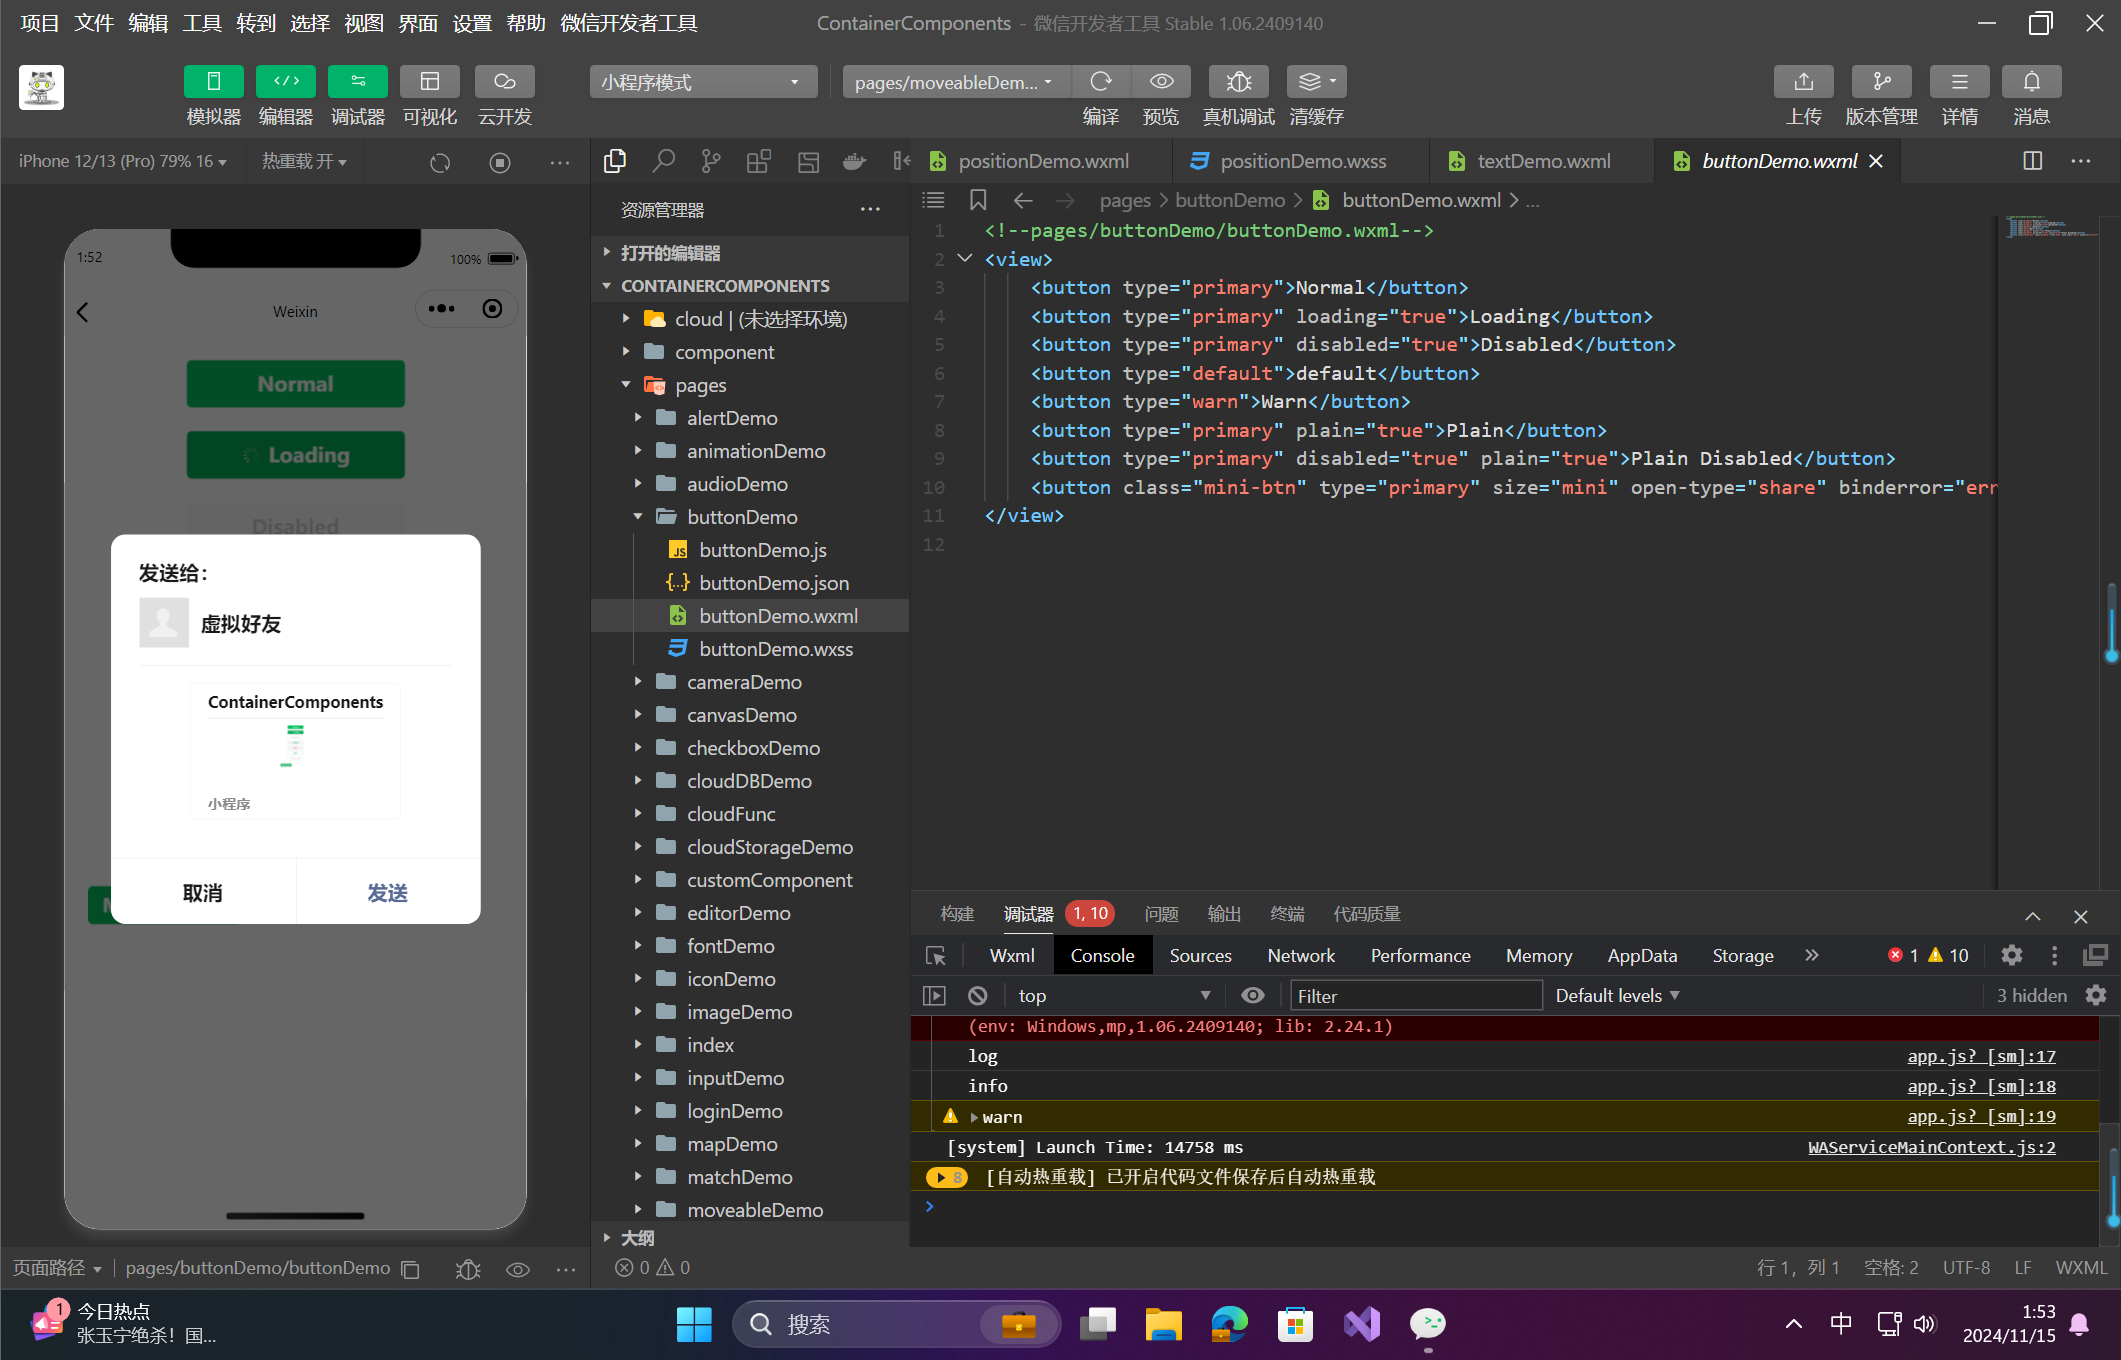Click the editor vertical scrollbar
The height and width of the screenshot is (1360, 2121).
pos(2110,620)
